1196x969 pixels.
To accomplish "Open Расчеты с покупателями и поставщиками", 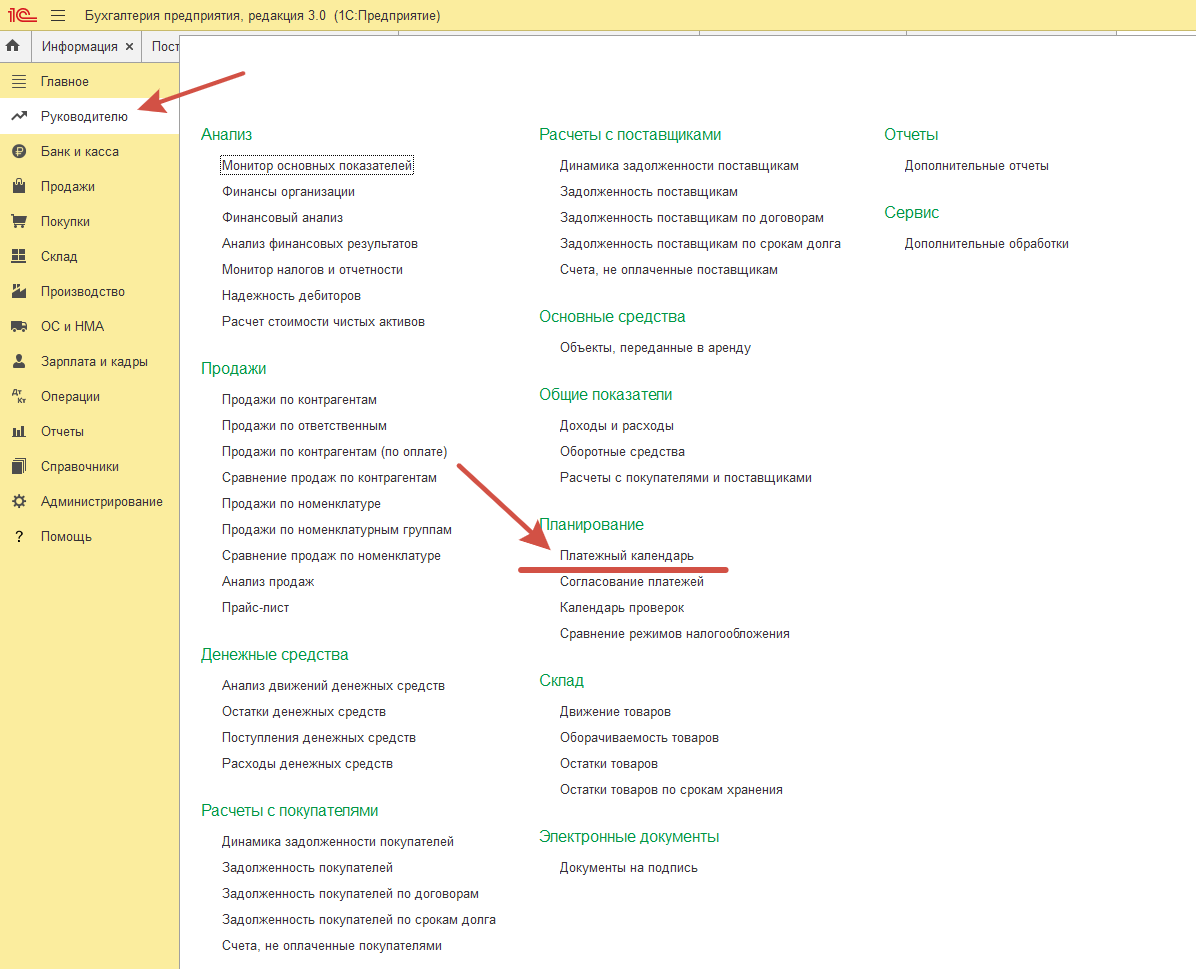I will (686, 478).
